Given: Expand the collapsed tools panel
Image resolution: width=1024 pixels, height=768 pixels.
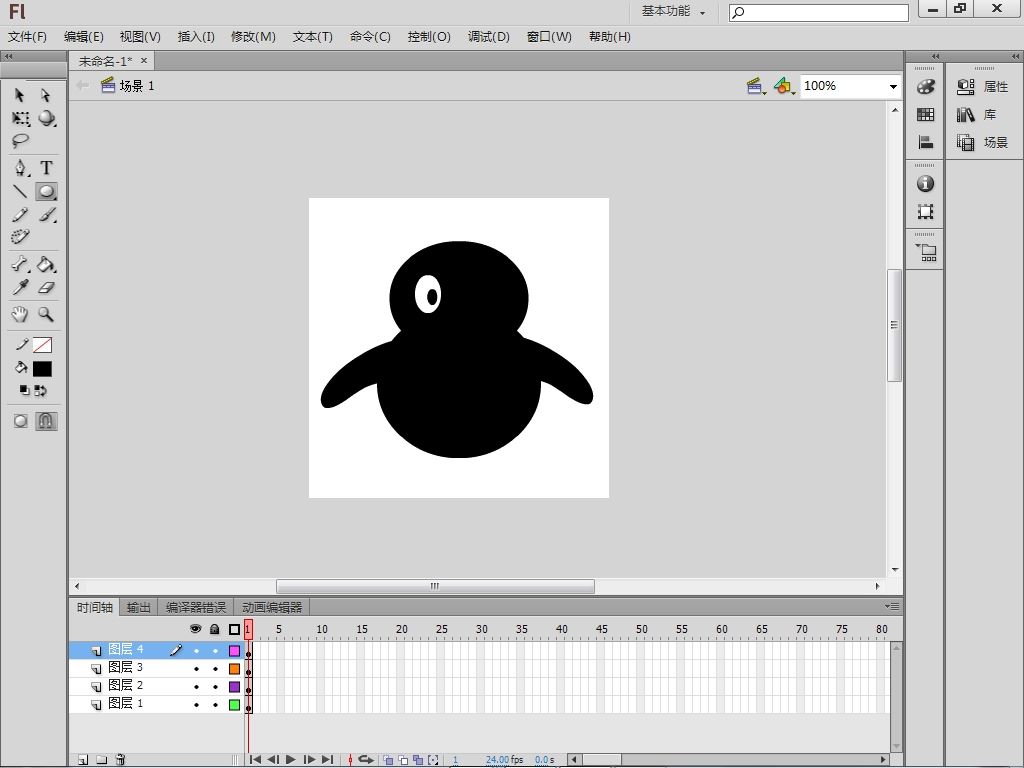Looking at the screenshot, I should pos(8,56).
